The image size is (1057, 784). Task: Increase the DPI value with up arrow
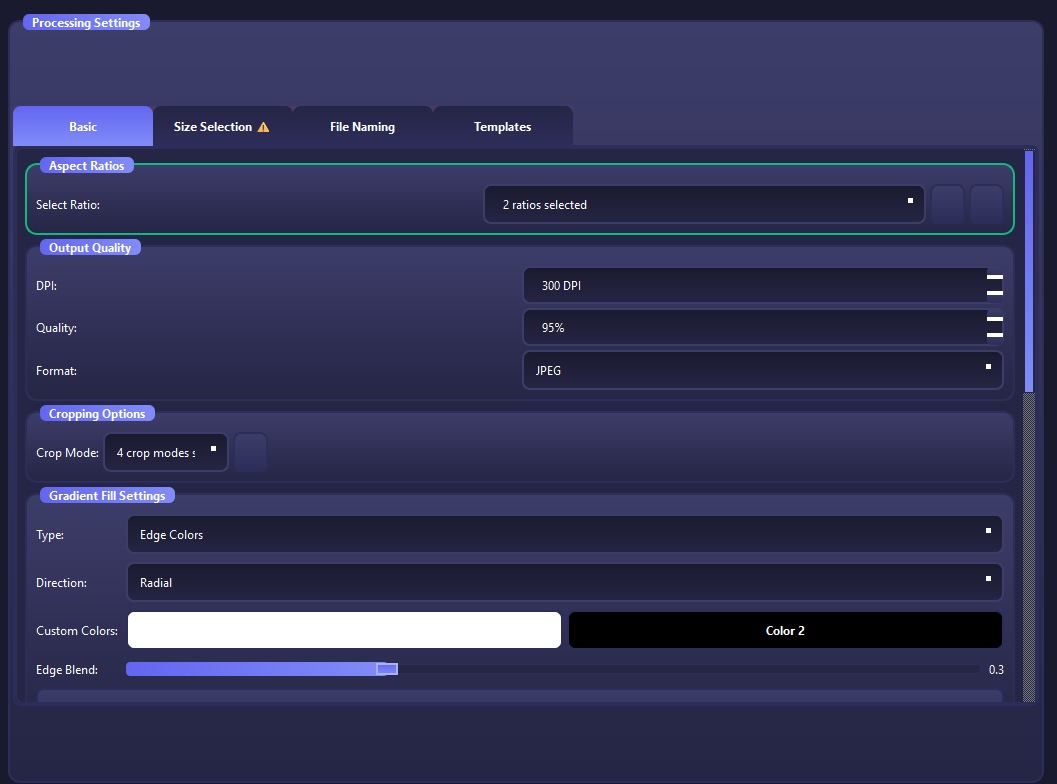pos(995,278)
